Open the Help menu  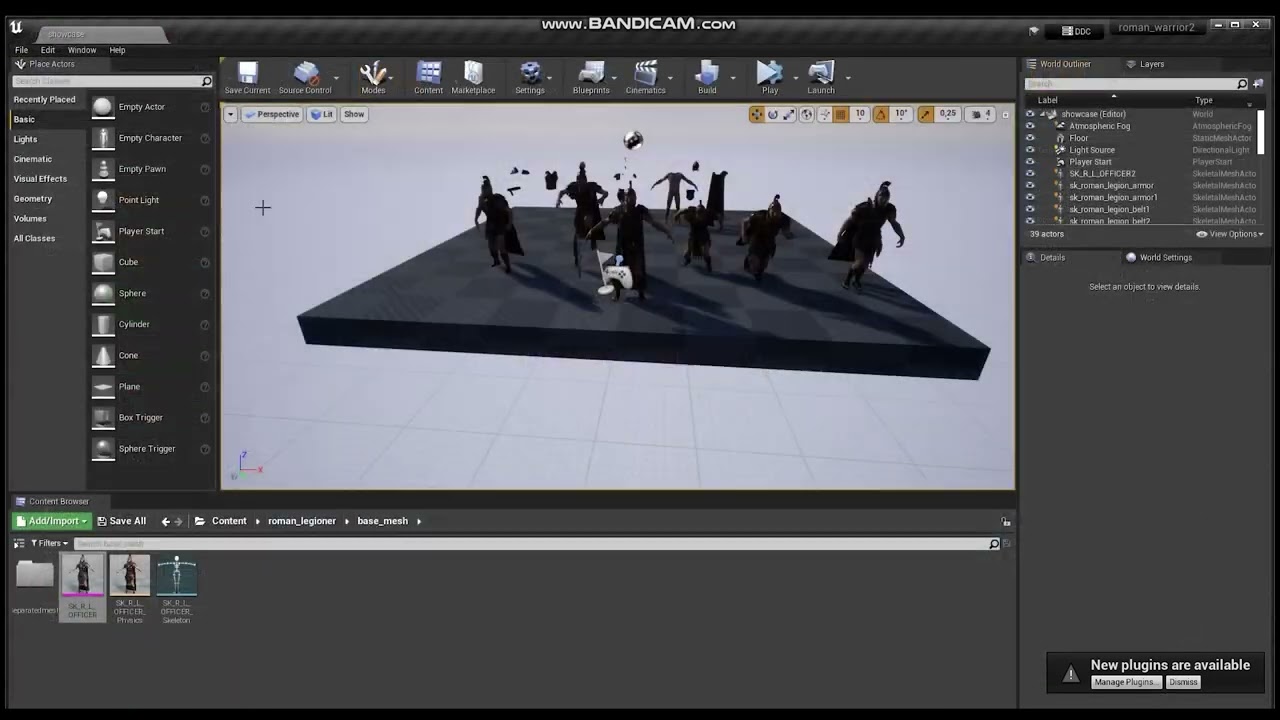[x=117, y=50]
